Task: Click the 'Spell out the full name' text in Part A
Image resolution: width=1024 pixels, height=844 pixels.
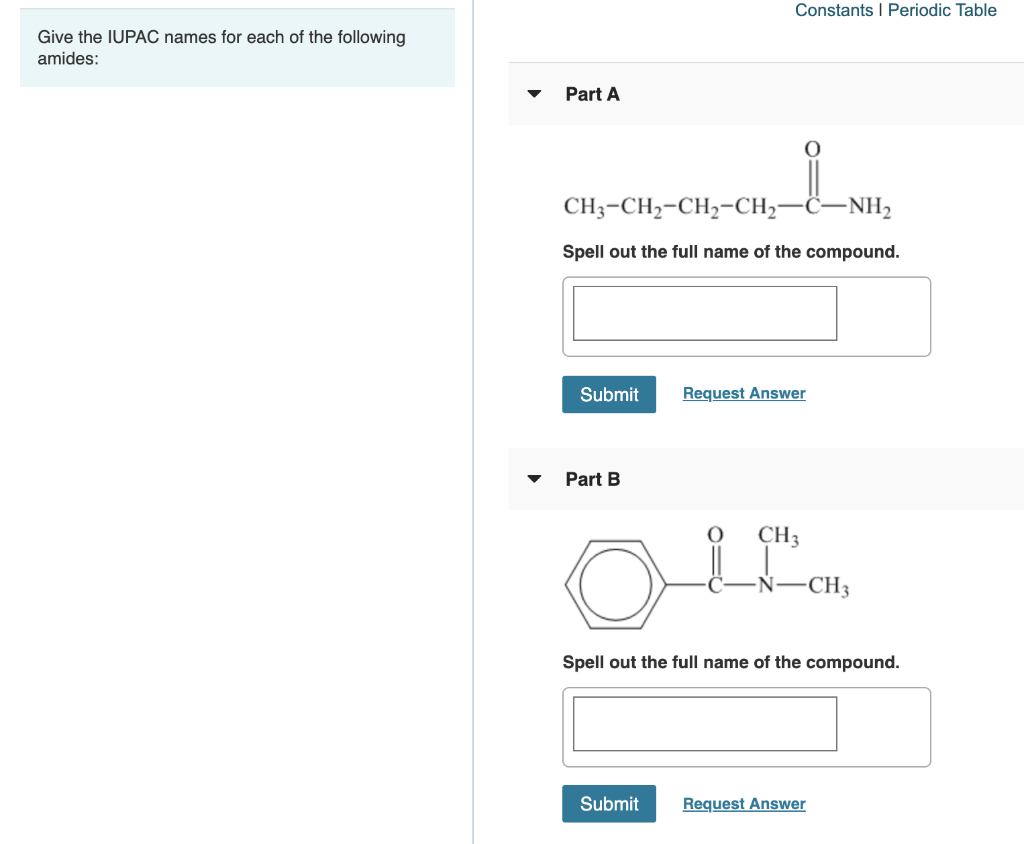Action: (x=731, y=251)
